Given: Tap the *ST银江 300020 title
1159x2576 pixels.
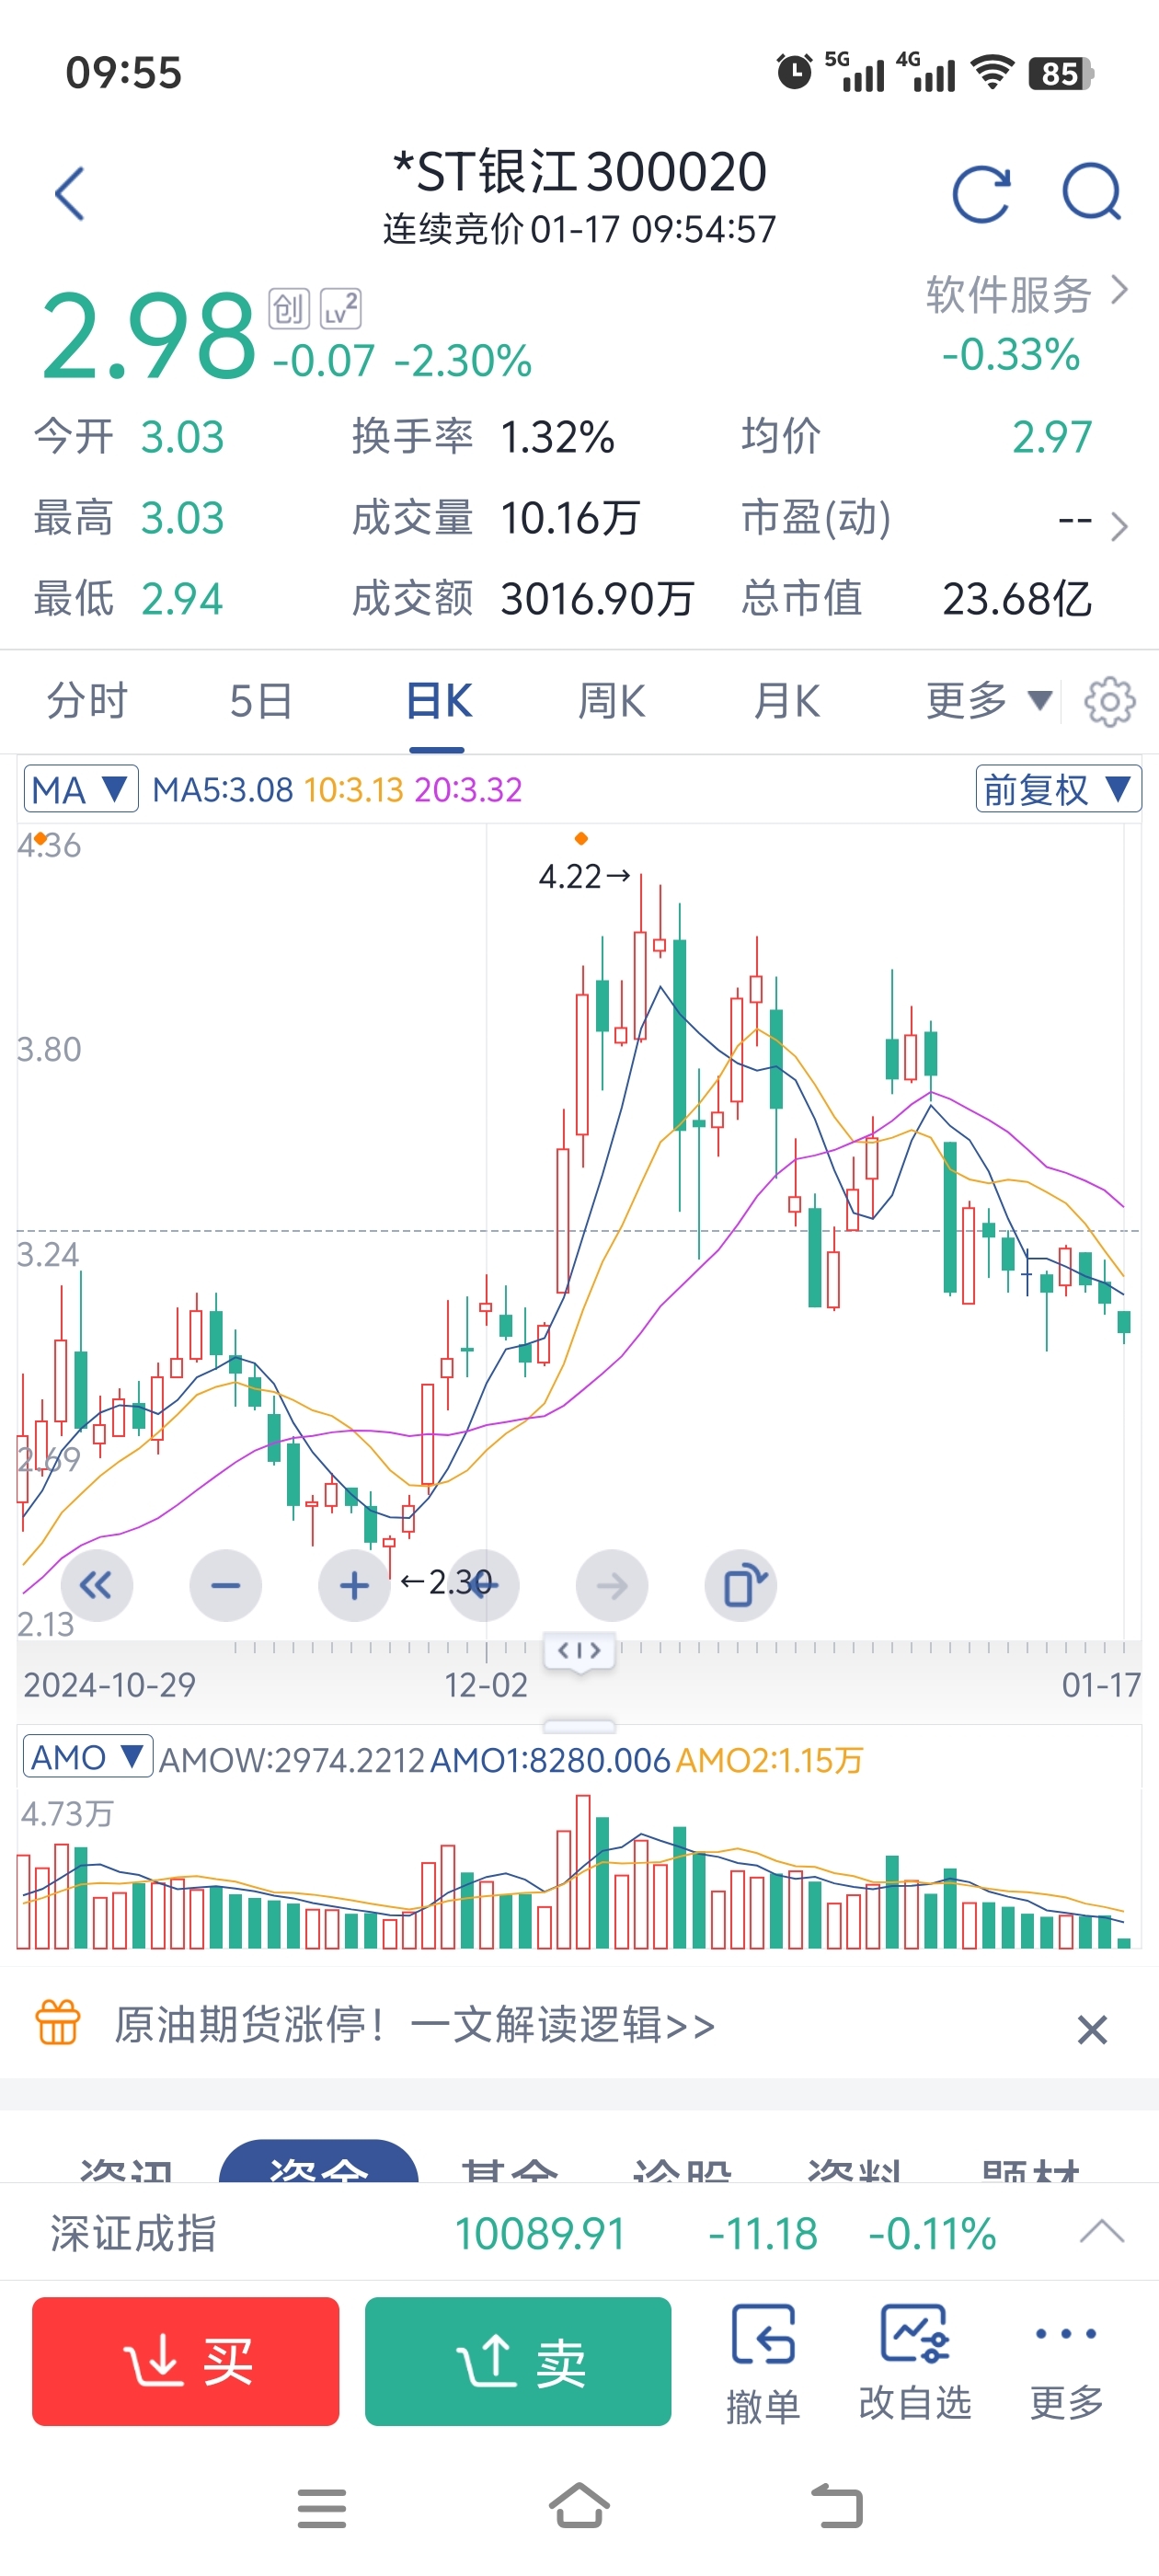Looking at the screenshot, I should click(x=579, y=171).
